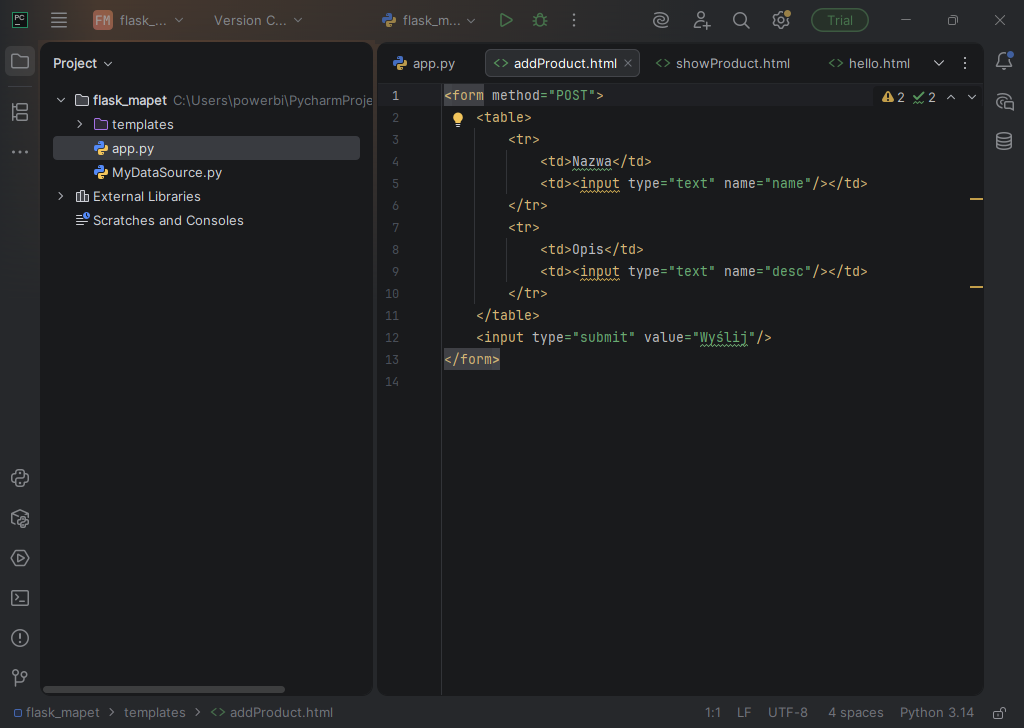
Task: Show hidden editor tabs dropdown
Action: pos(938,63)
